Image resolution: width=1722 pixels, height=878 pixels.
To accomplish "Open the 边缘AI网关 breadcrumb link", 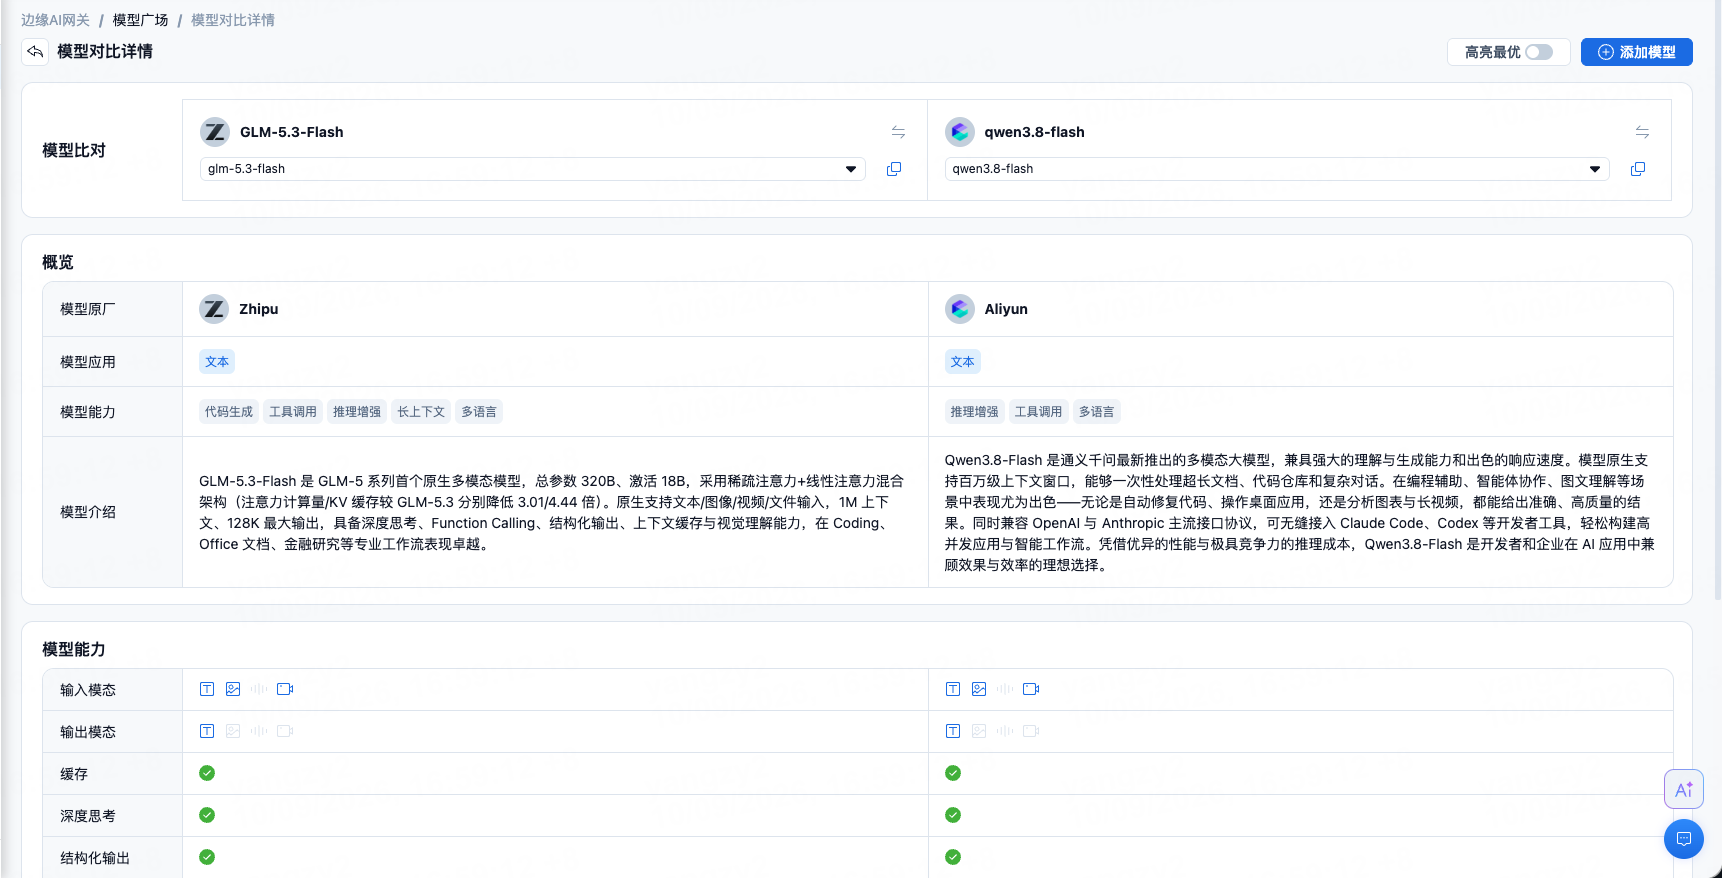I will (56, 20).
